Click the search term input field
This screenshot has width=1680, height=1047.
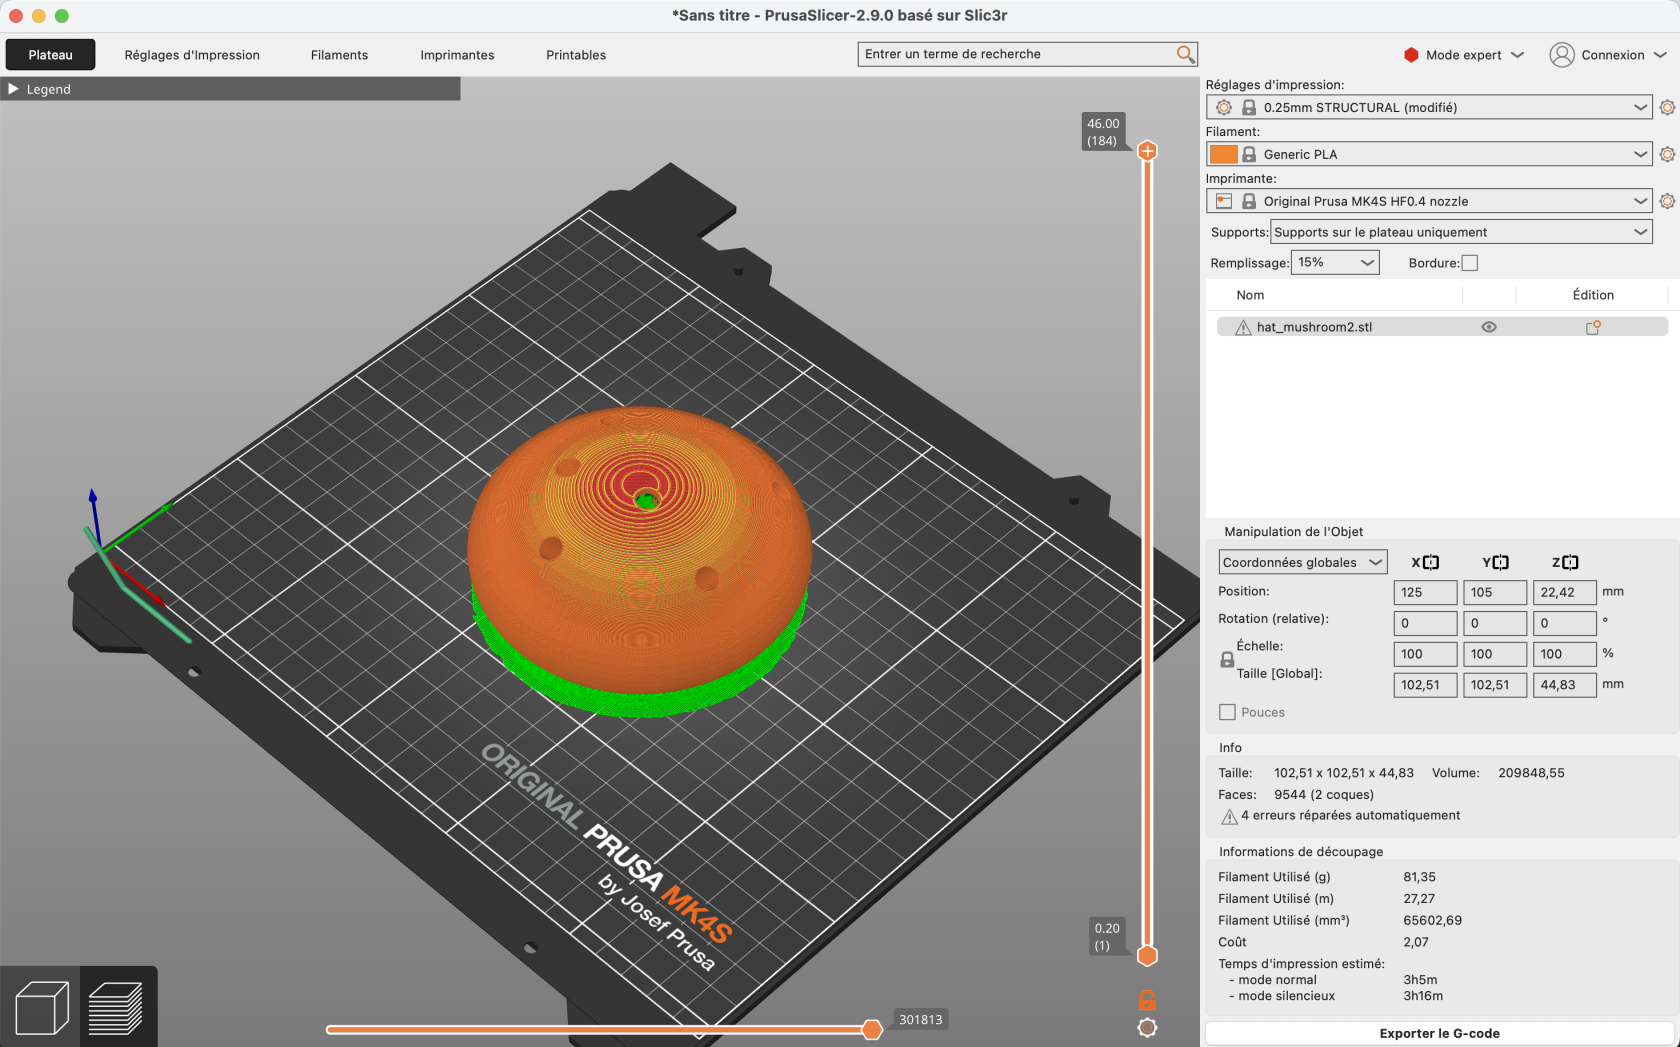(x=1018, y=54)
